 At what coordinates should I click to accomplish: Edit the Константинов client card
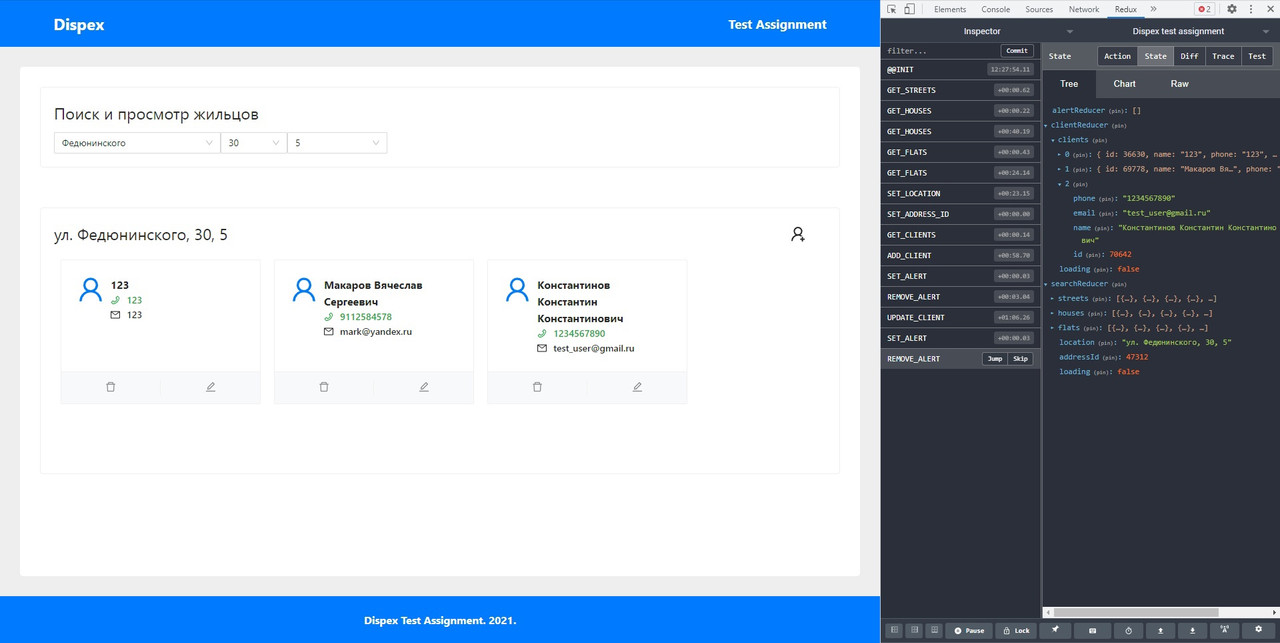[x=637, y=387]
